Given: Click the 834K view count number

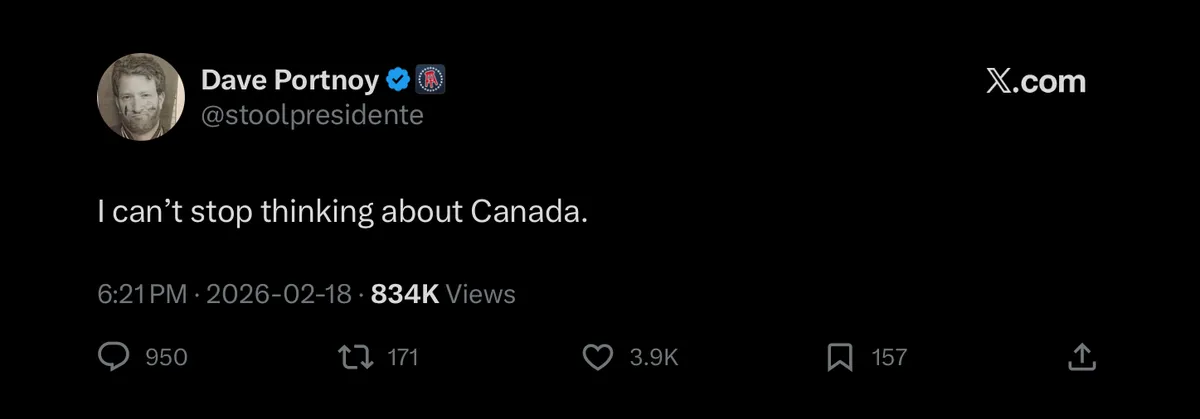Looking at the screenshot, I should 405,294.
